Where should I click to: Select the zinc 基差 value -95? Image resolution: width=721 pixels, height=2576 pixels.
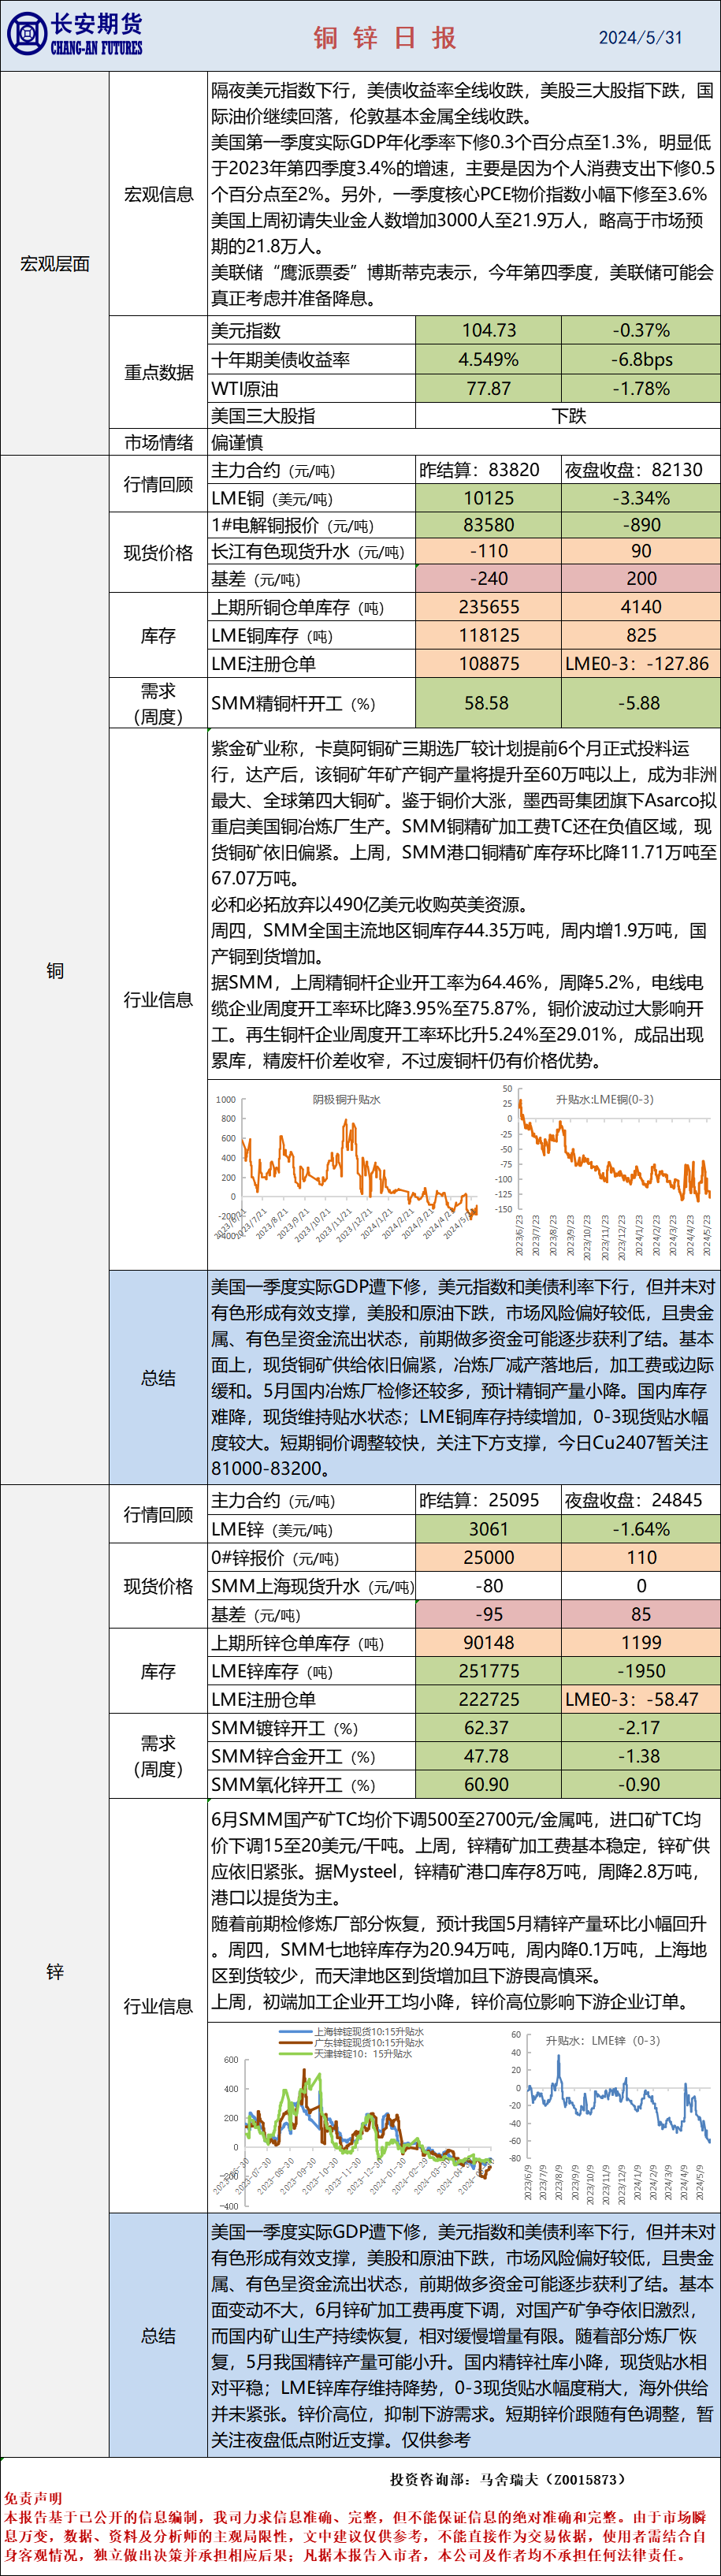488,1614
